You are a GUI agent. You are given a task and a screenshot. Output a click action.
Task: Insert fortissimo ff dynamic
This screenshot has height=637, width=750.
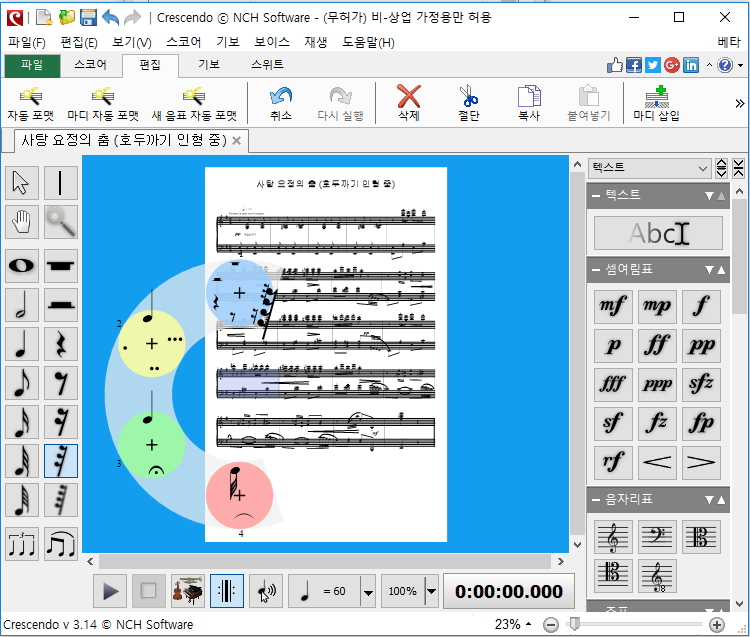point(657,346)
